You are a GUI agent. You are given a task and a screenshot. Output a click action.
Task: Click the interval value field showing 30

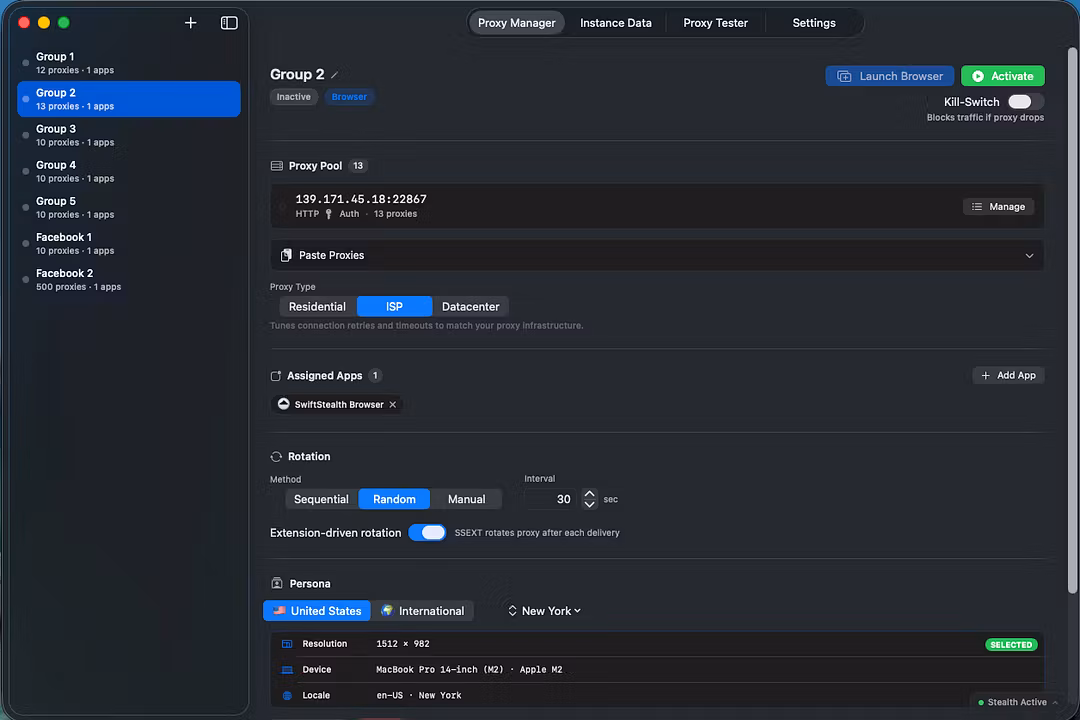click(550, 500)
